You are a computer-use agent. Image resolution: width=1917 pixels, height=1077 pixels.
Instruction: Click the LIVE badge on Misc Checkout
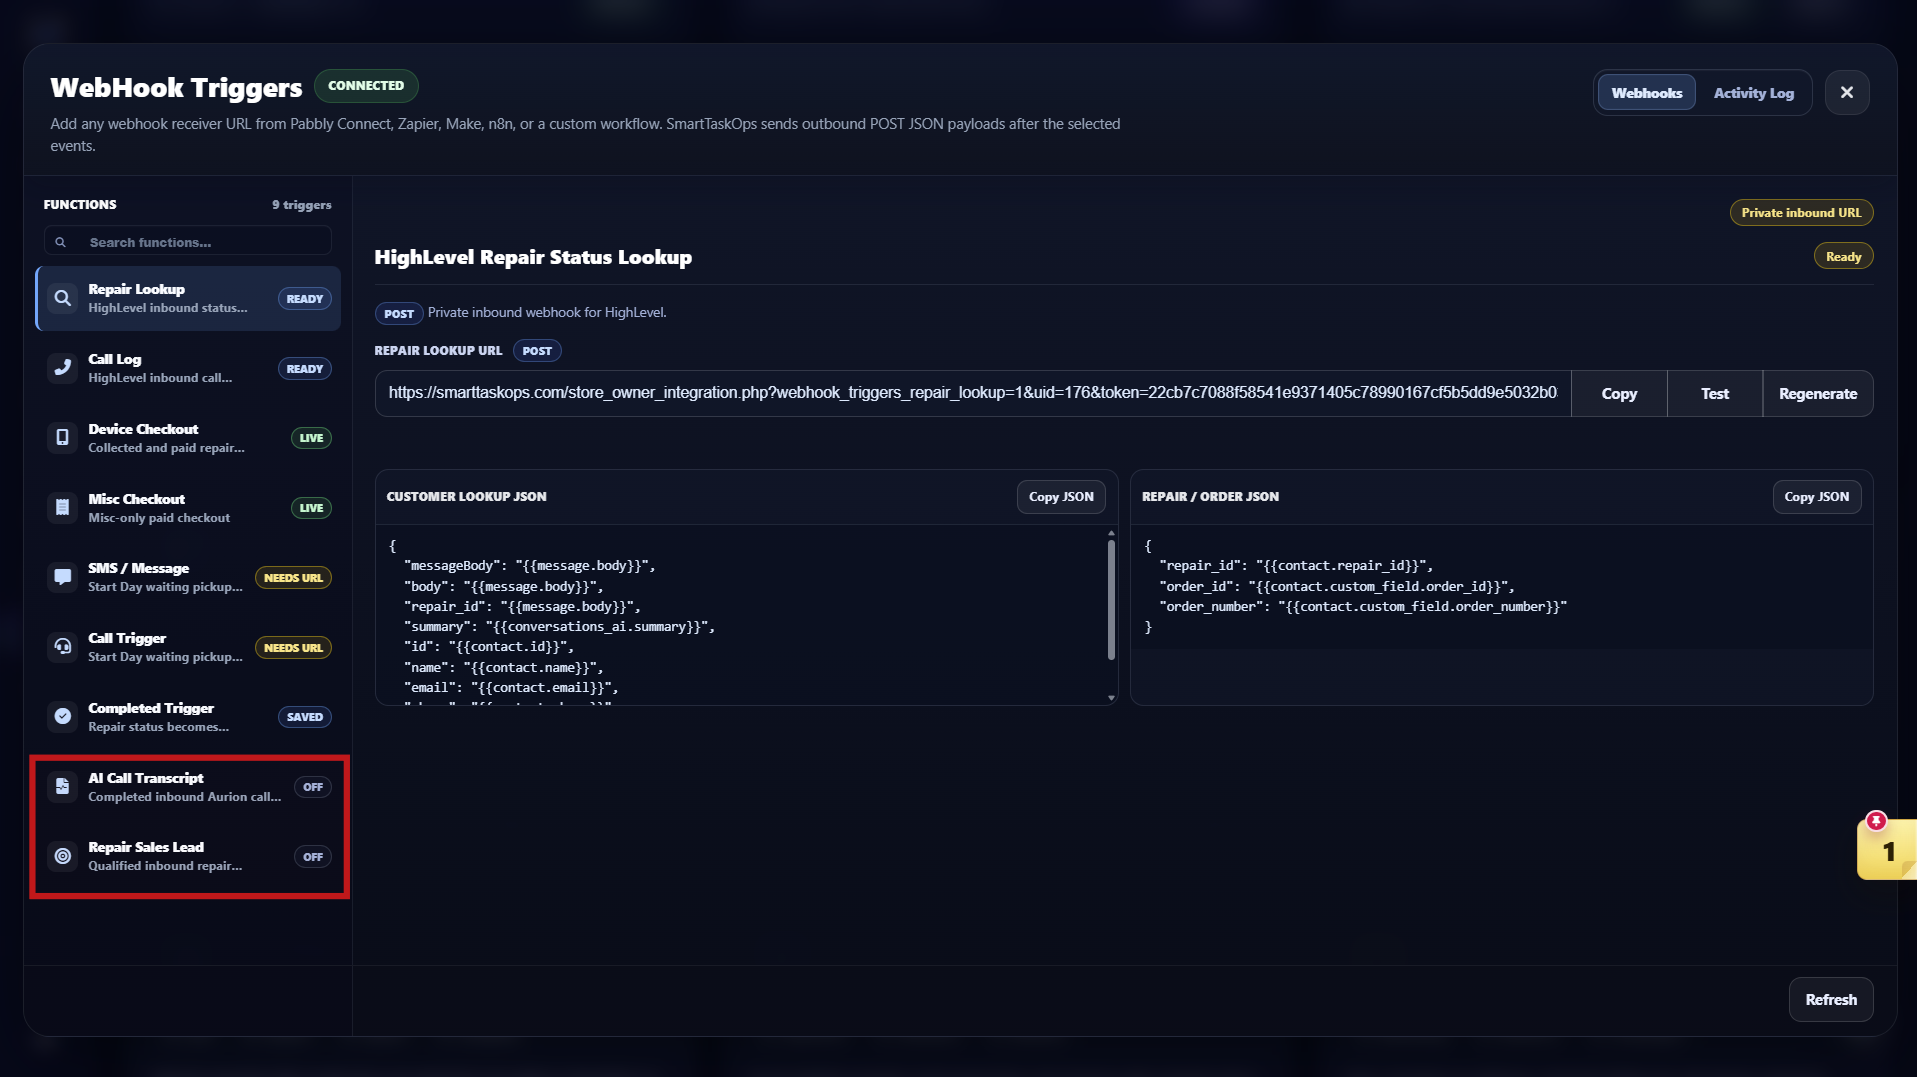pyautogui.click(x=311, y=508)
